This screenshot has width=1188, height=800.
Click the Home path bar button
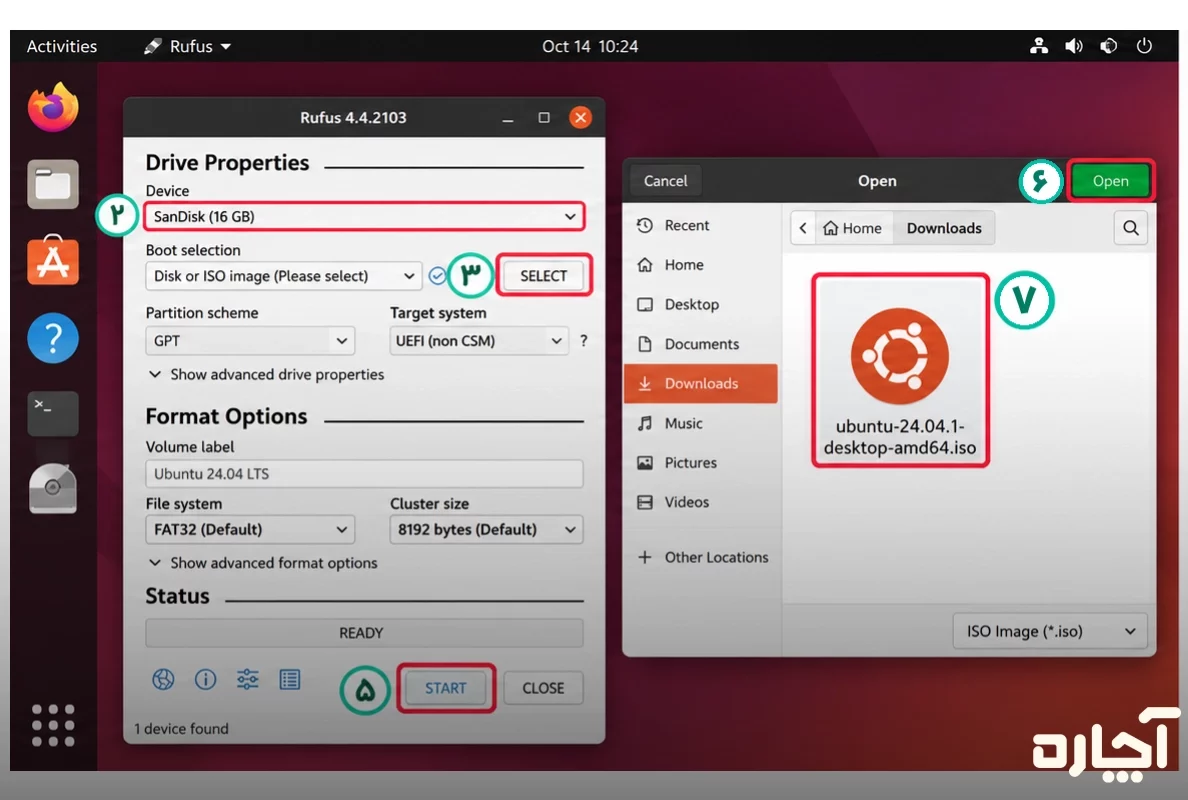click(x=853, y=228)
